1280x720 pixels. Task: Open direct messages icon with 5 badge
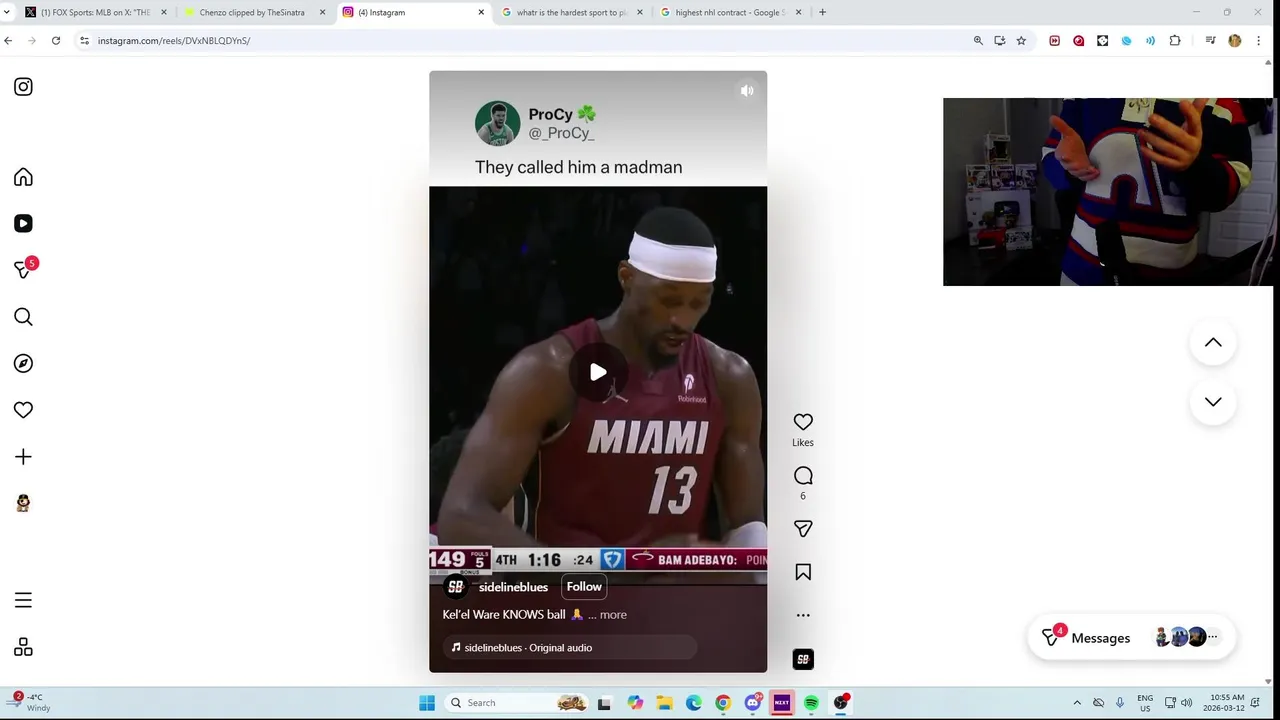tap(24, 269)
